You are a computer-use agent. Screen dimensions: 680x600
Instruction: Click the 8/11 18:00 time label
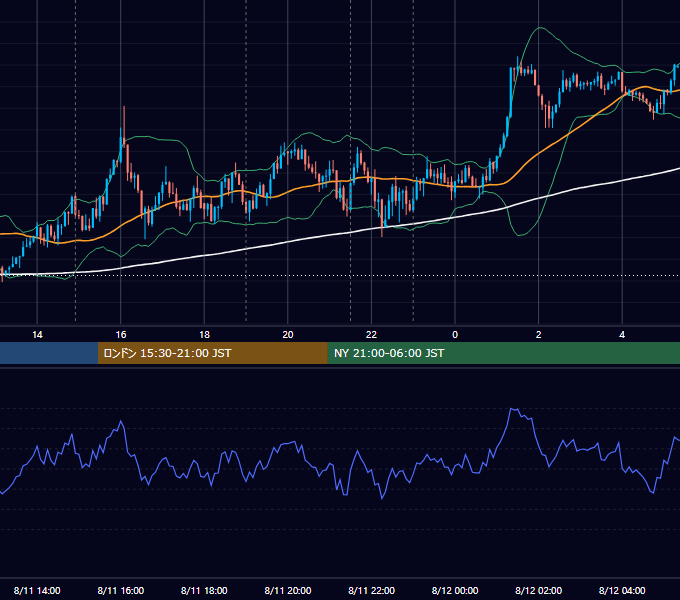pos(204,590)
